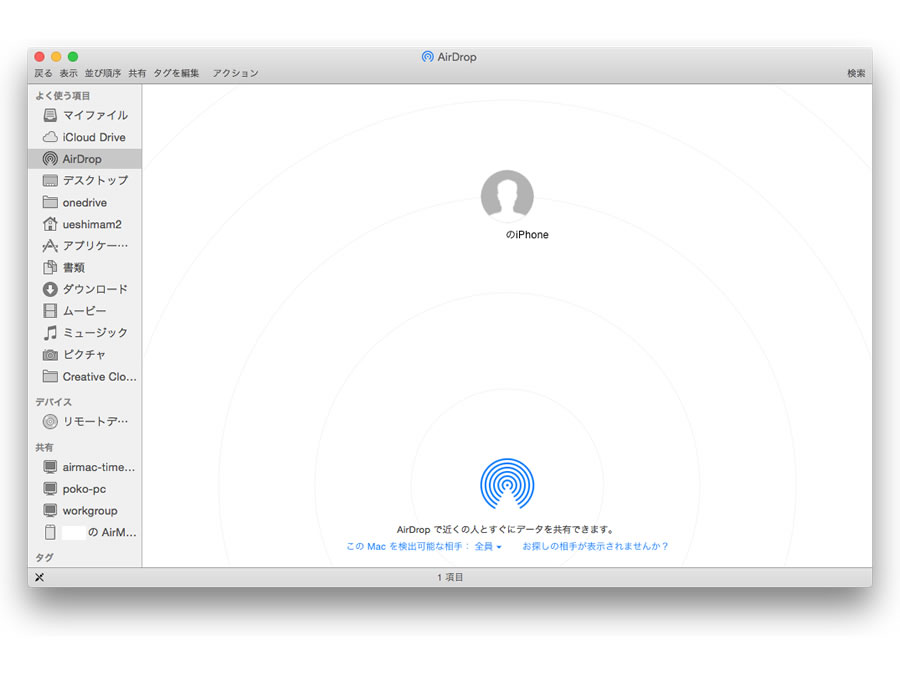Image resolution: width=900 pixels, height=675 pixels.
Task: Click the のiPhone device label
Action: point(527,235)
